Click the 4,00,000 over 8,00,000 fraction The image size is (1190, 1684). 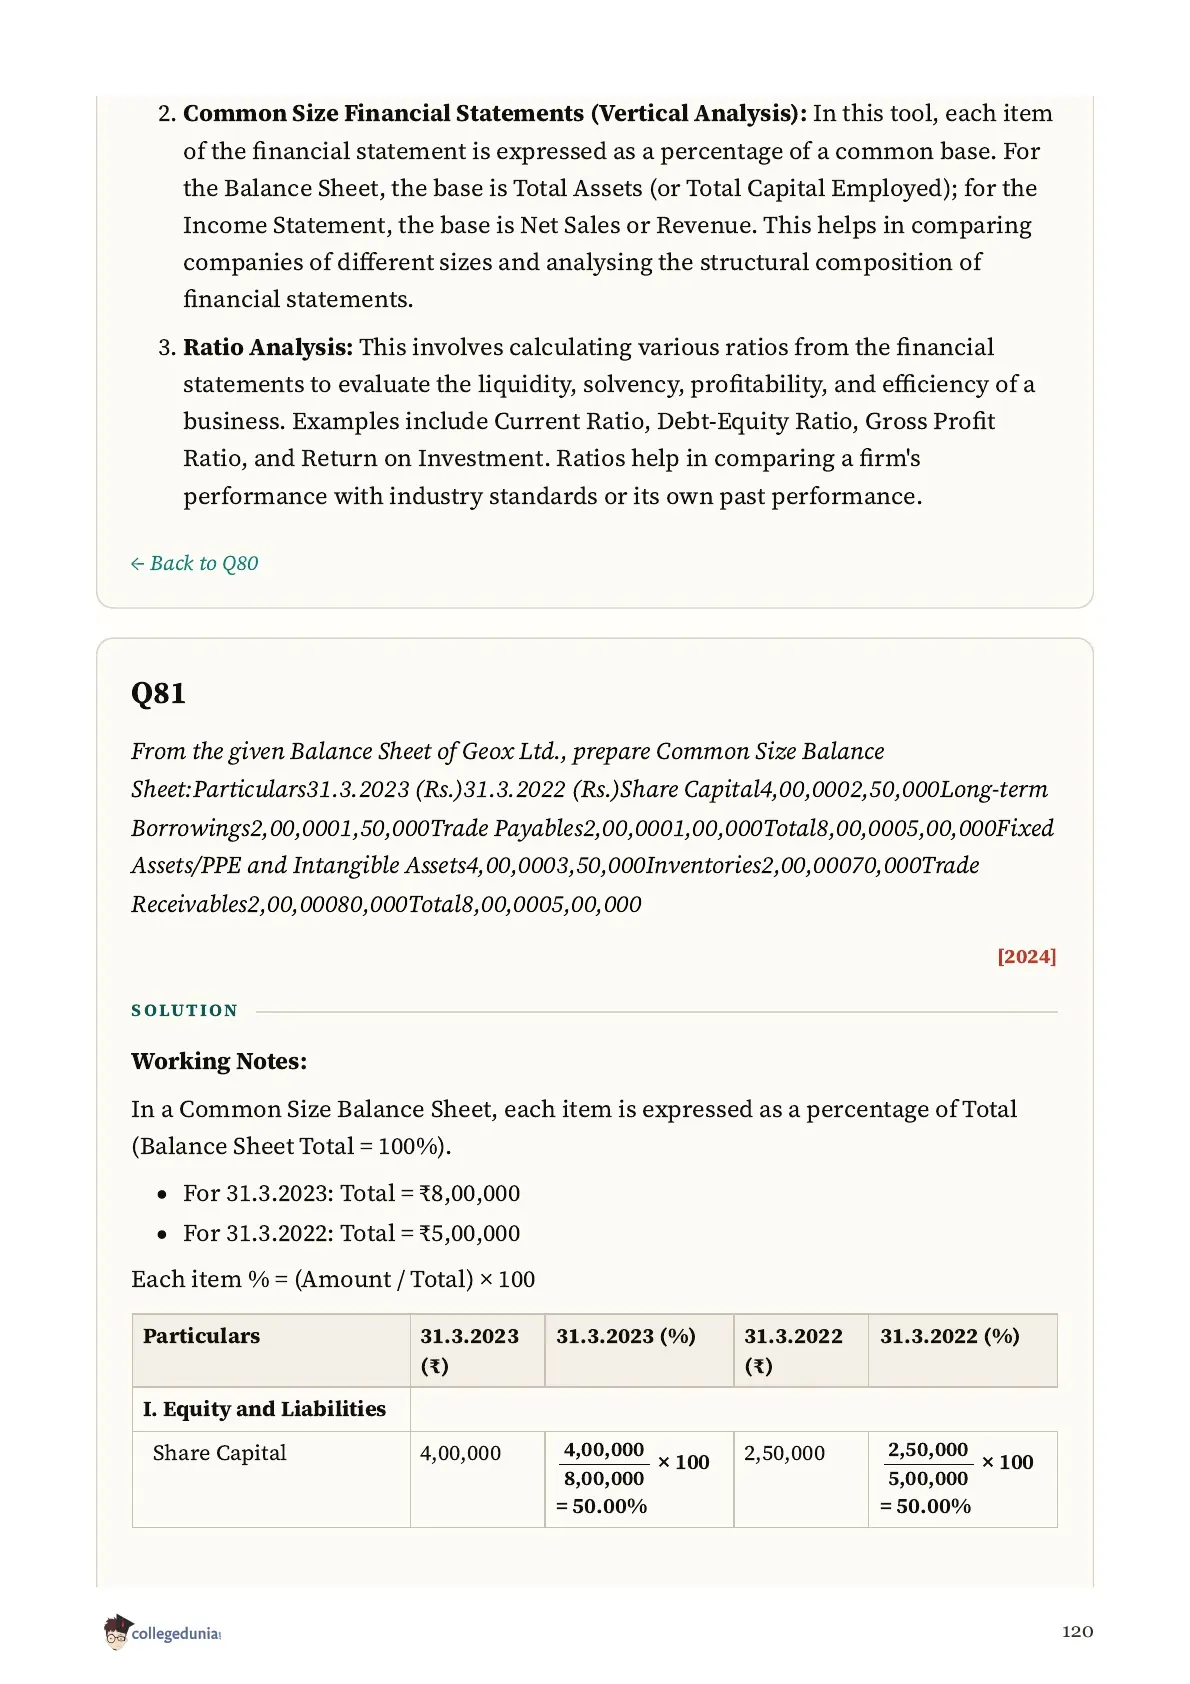604,1464
